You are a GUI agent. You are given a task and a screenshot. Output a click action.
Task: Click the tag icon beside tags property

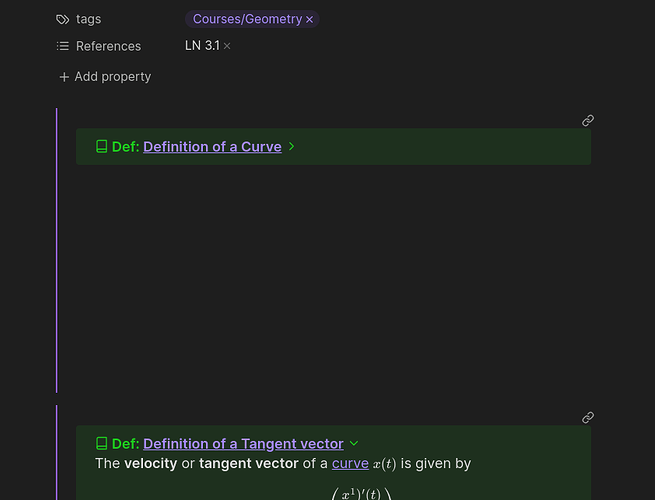63,19
